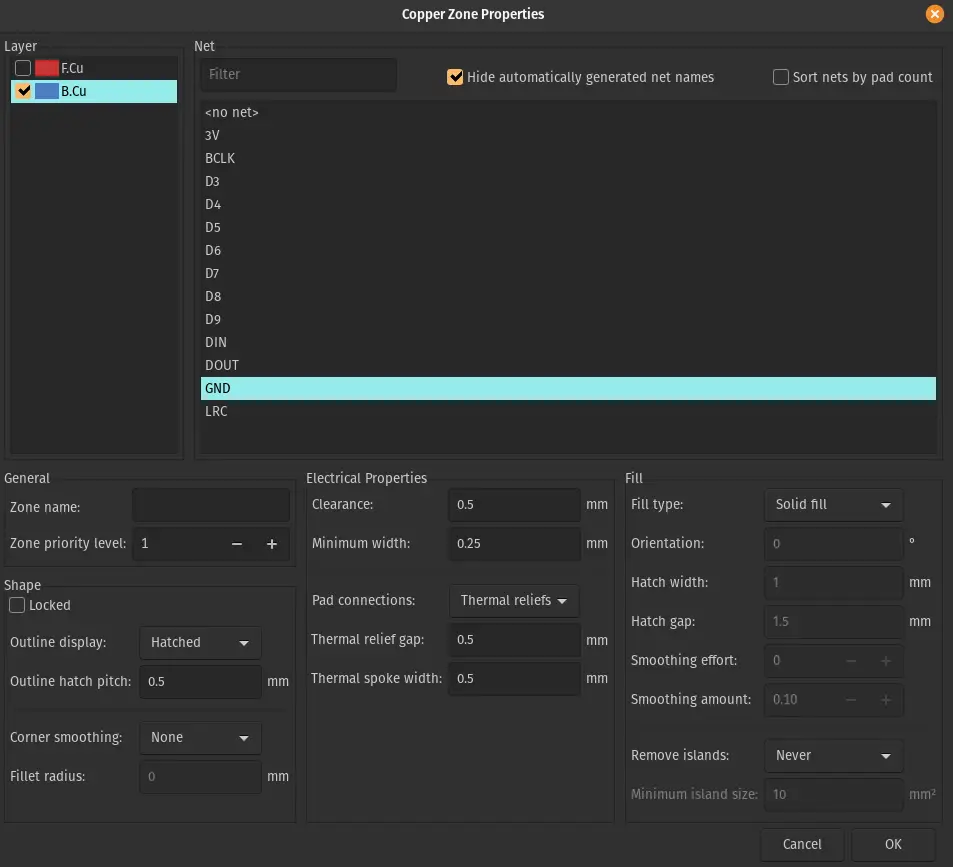Click the net Filter search field
The image size is (953, 867).
[x=298, y=74]
